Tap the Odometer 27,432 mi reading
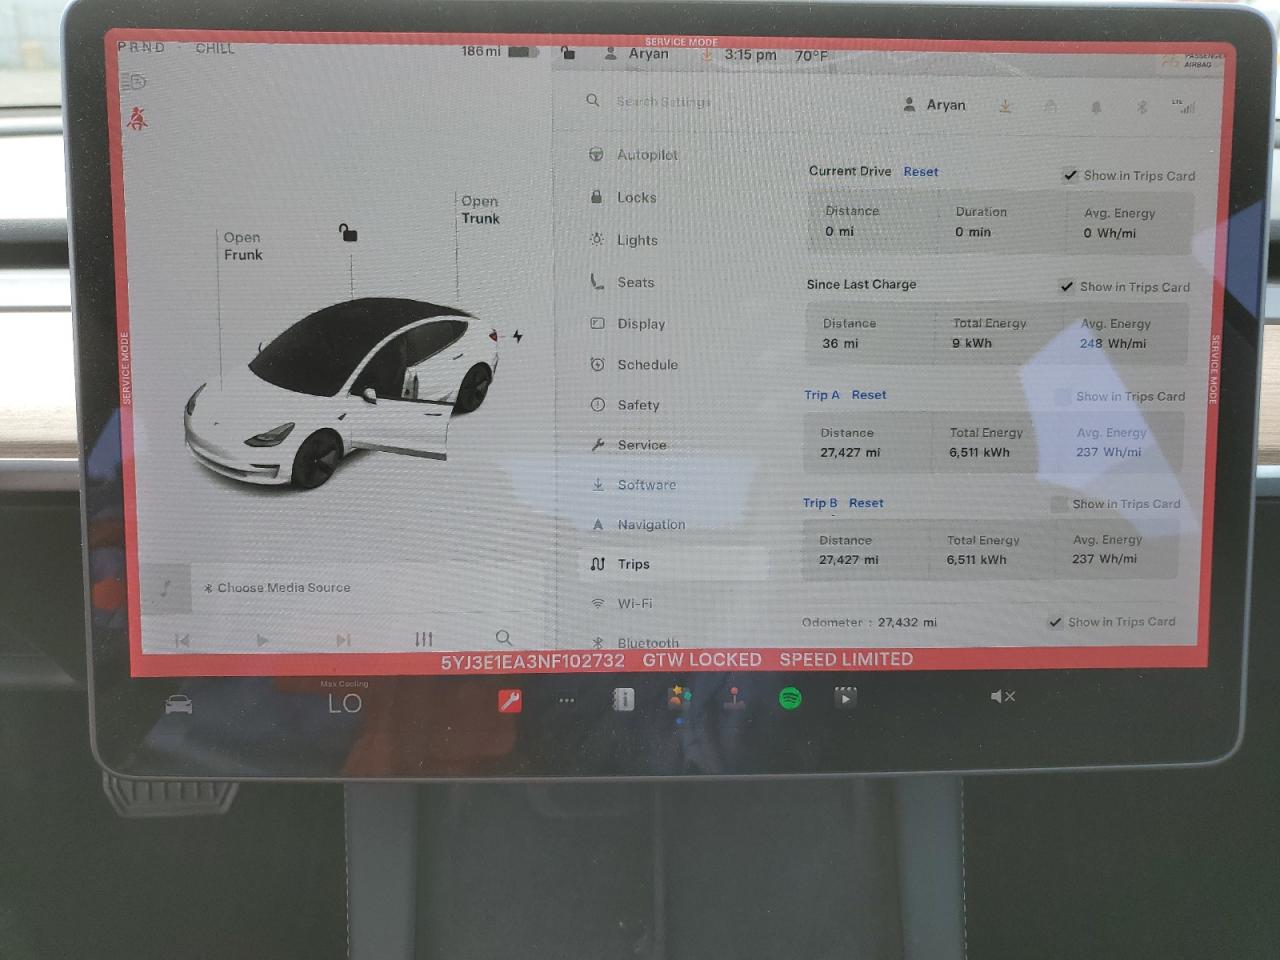 pyautogui.click(x=869, y=622)
